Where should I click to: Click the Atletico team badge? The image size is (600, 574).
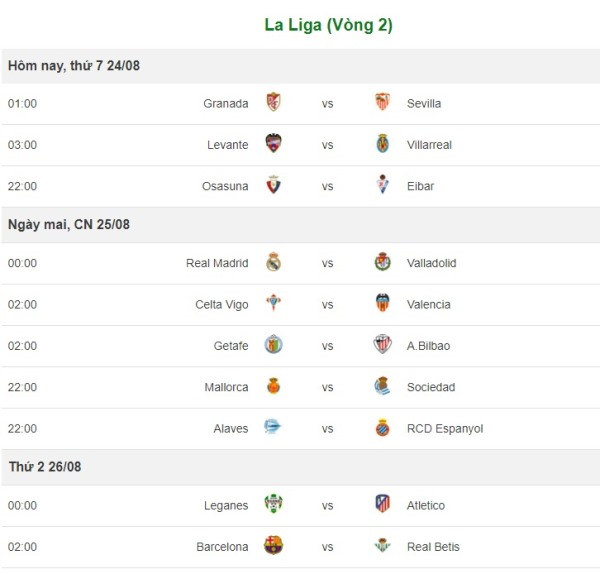pos(382,505)
